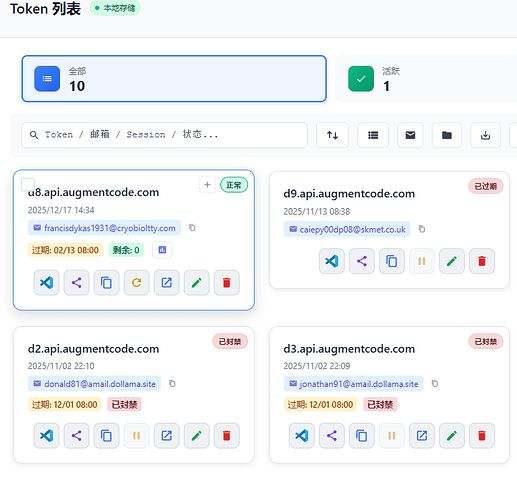The width and height of the screenshot is (517, 500).
Task: Delete the d8.api.augmentcode.com token
Action: [226, 283]
